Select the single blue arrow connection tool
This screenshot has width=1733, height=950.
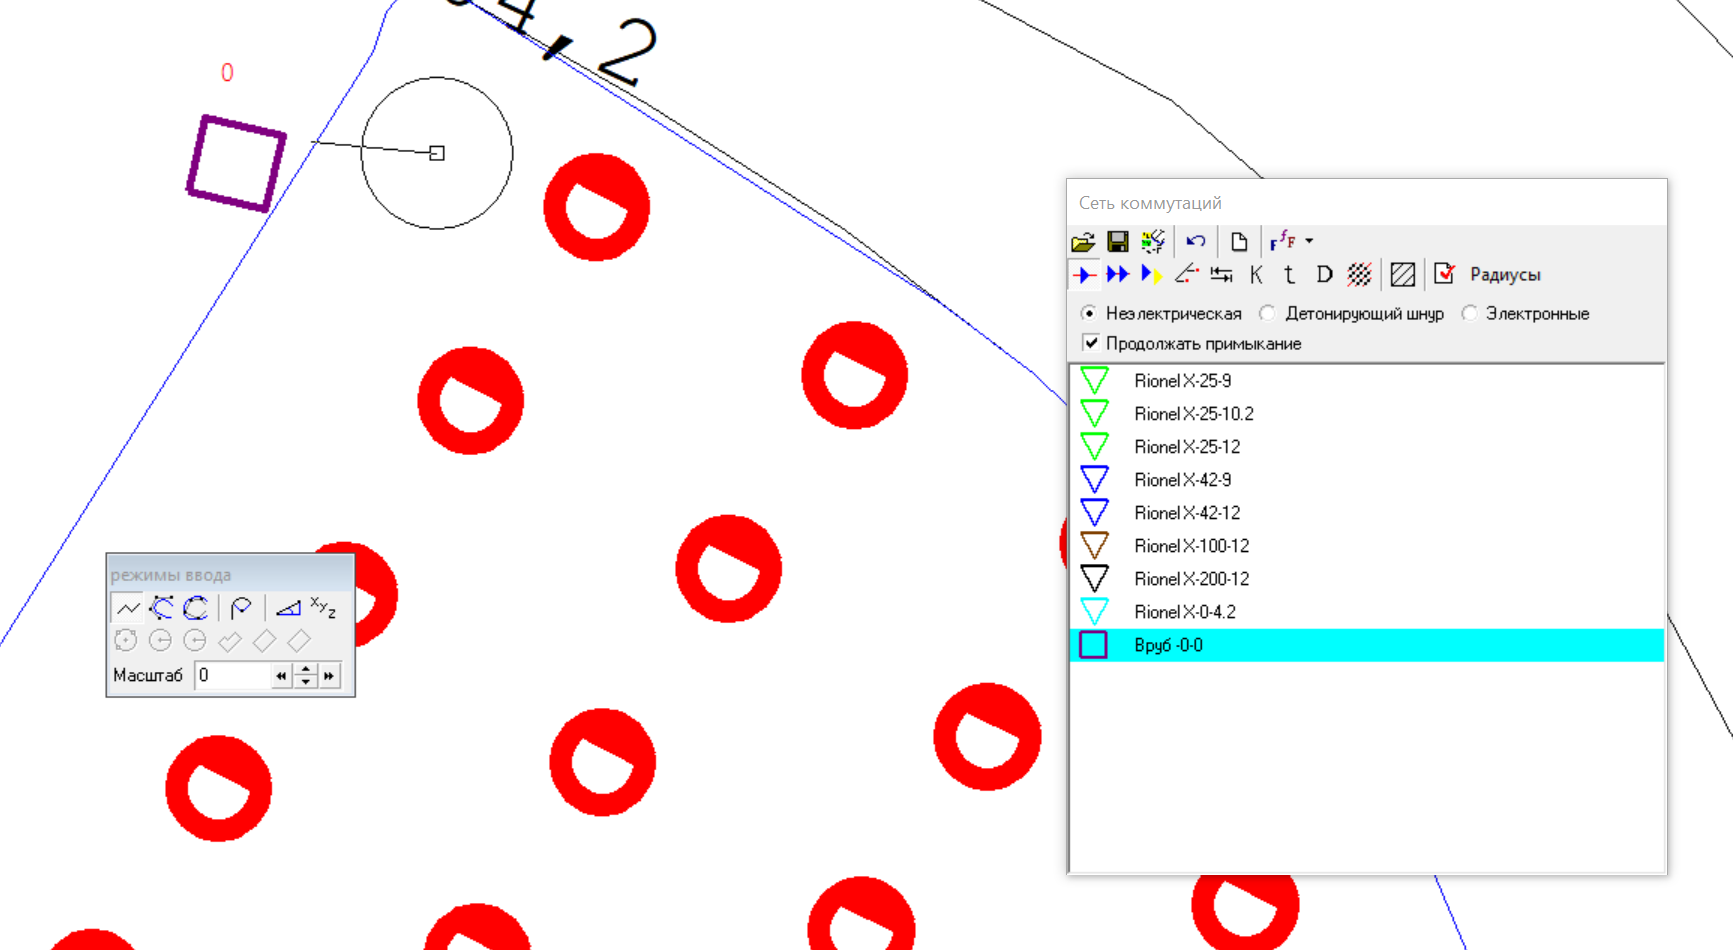coord(1084,274)
